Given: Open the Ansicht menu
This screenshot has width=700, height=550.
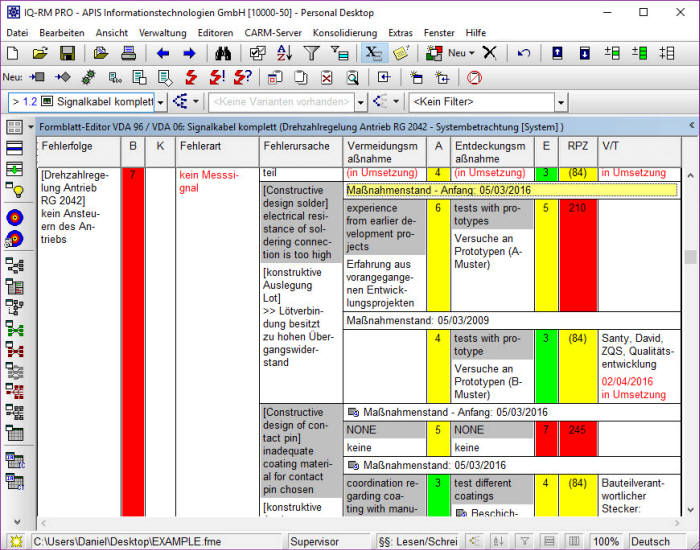Looking at the screenshot, I should [112, 33].
